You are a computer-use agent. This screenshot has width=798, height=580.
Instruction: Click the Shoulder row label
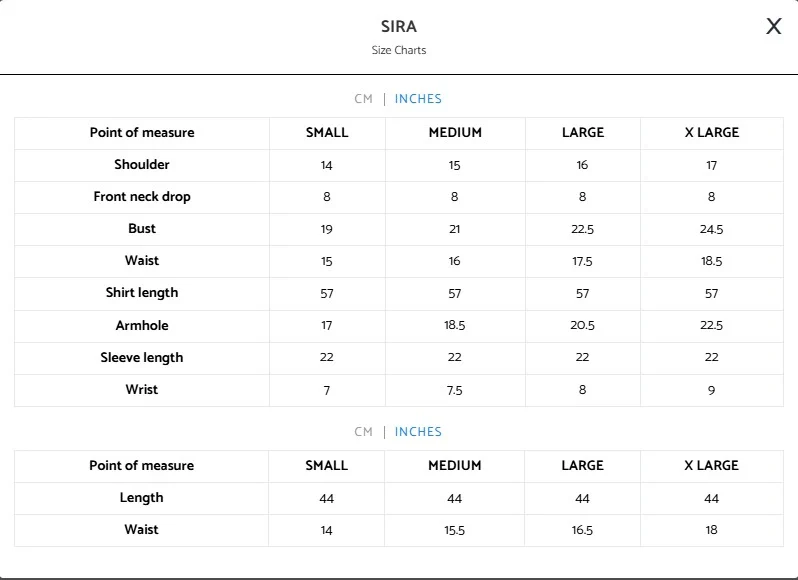[x=142, y=165]
